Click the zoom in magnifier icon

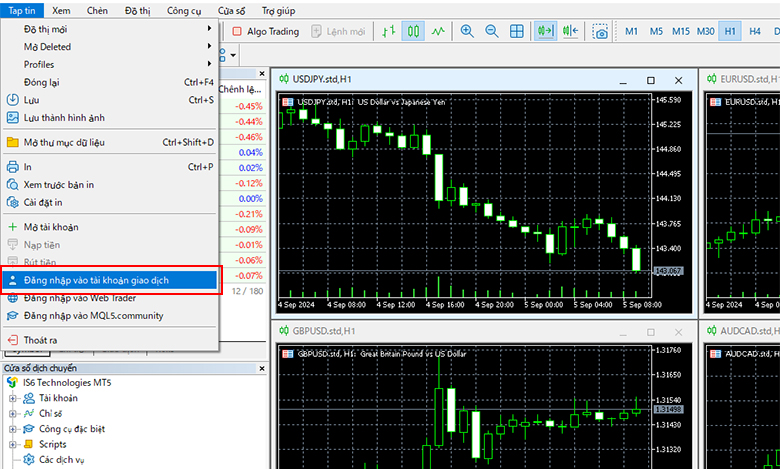click(467, 31)
